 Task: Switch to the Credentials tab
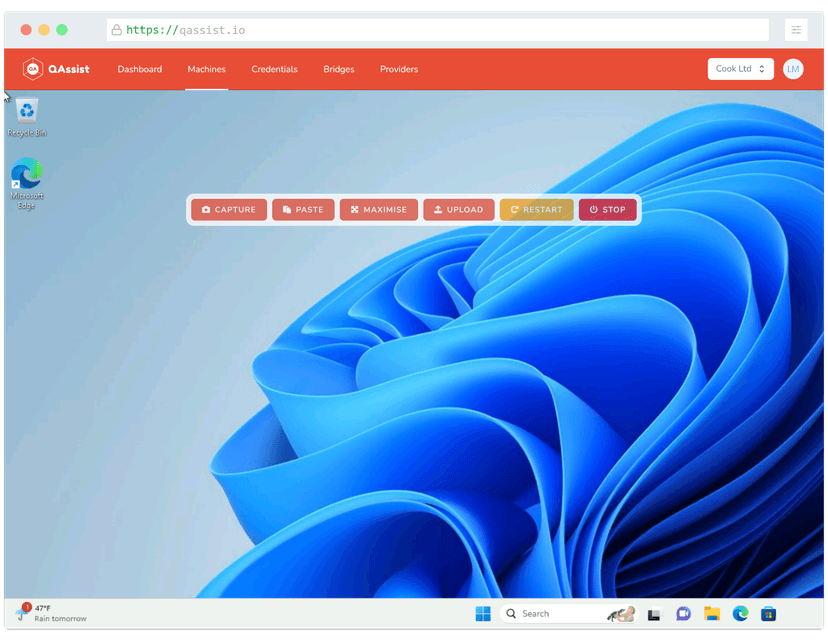tap(274, 69)
